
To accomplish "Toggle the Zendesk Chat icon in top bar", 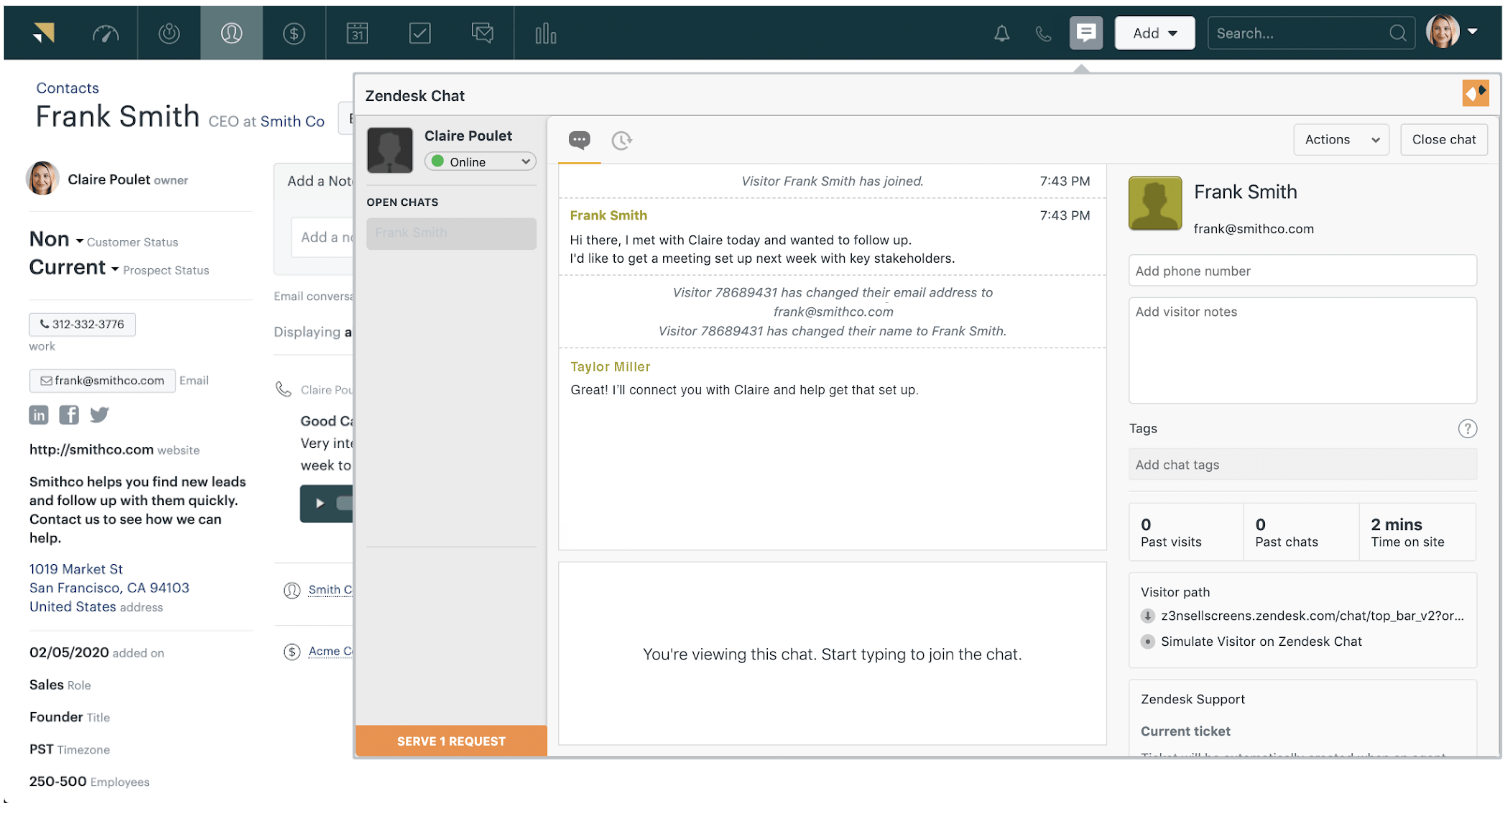I will click(x=1086, y=33).
